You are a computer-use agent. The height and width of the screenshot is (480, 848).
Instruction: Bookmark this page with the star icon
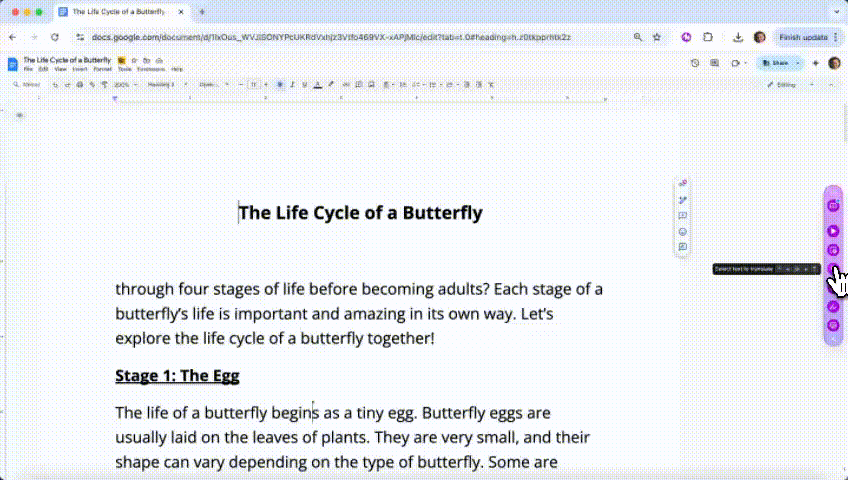coord(657,37)
